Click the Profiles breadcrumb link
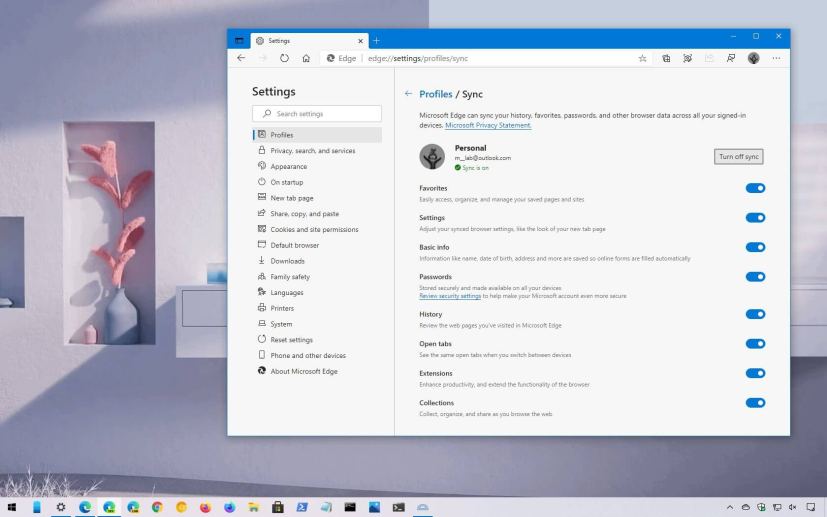The width and height of the screenshot is (827, 517). (x=436, y=94)
